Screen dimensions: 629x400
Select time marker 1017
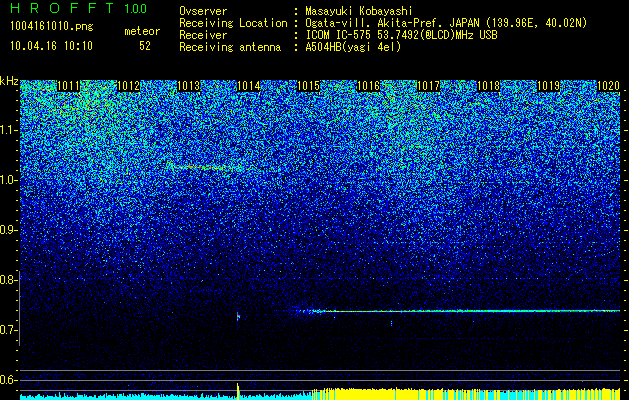[x=428, y=86]
